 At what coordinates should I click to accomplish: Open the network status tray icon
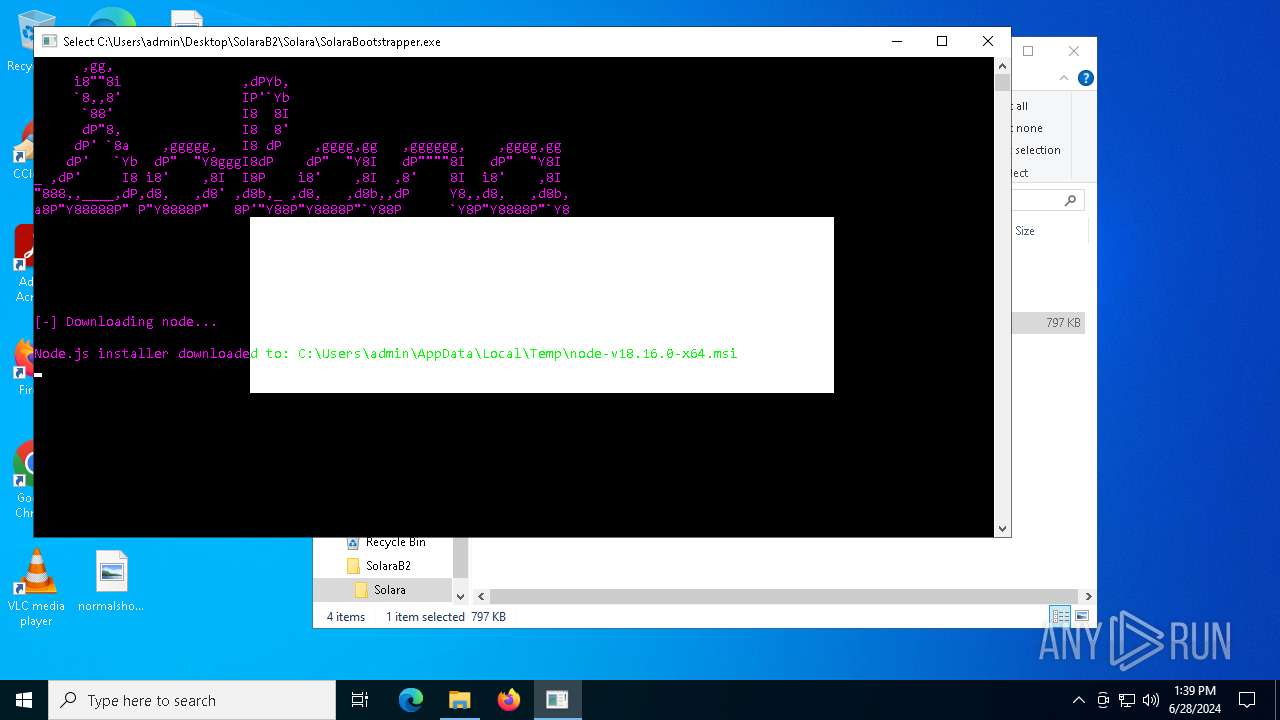[1127, 700]
